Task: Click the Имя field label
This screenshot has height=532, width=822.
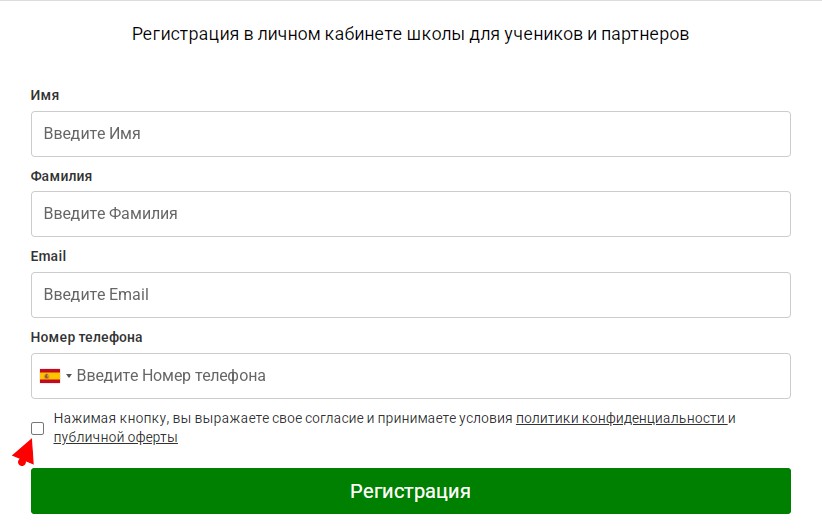Action: [45, 95]
